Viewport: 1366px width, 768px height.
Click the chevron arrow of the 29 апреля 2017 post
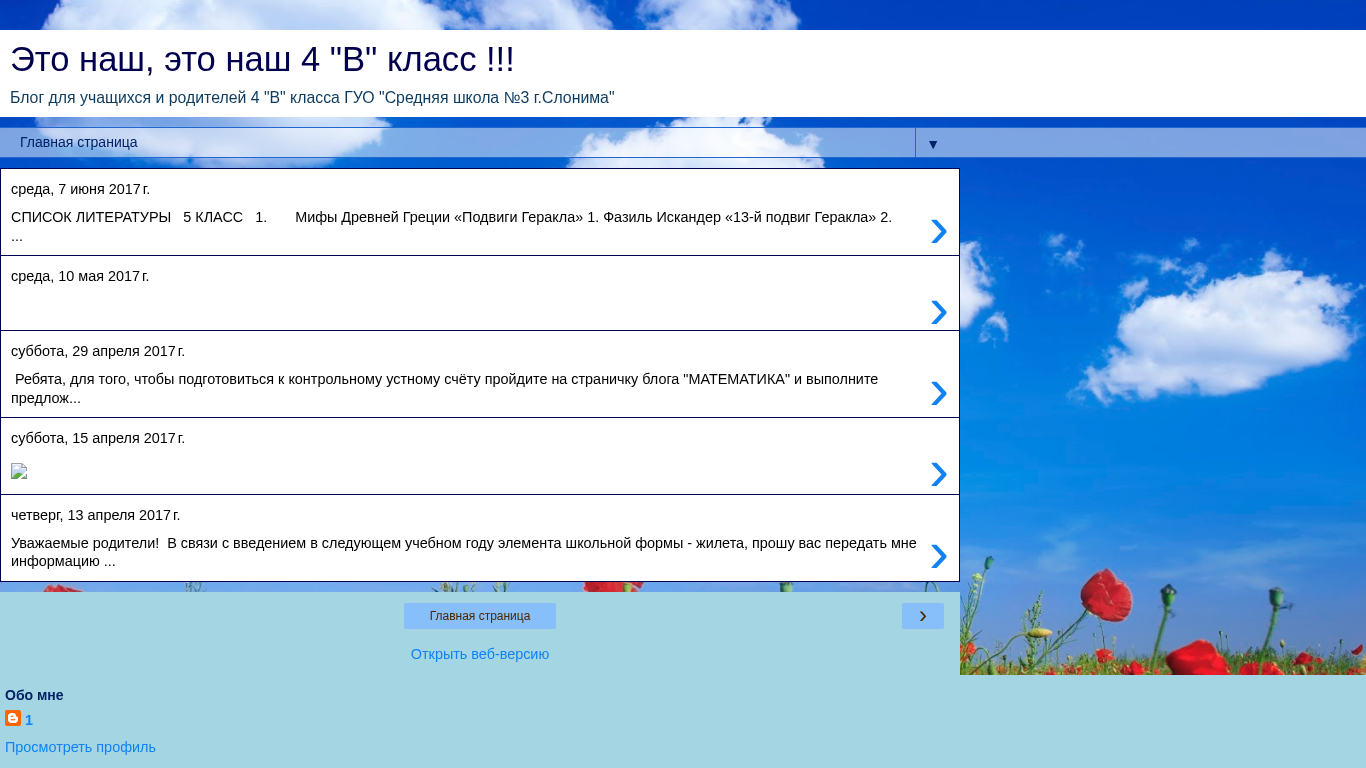click(x=938, y=393)
